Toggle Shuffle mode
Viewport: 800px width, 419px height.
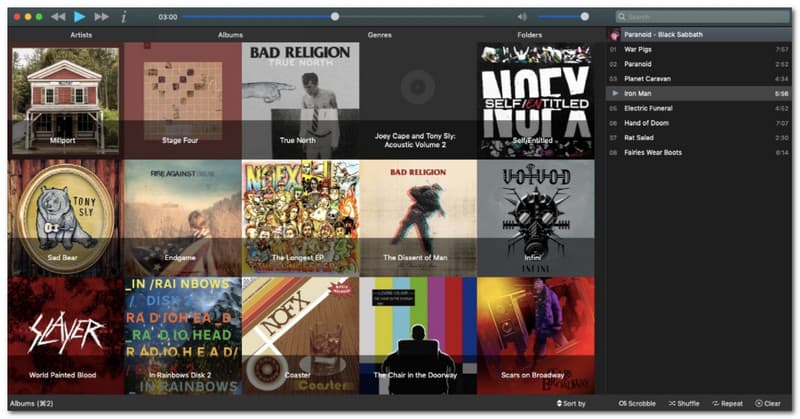(684, 404)
